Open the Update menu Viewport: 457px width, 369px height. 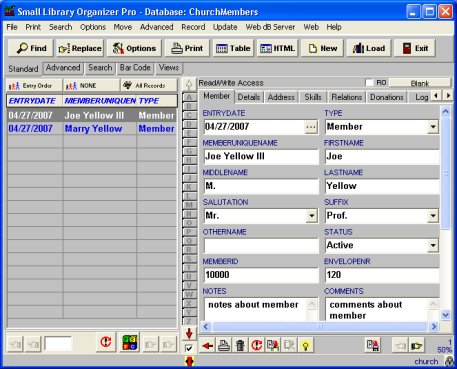[x=225, y=27]
